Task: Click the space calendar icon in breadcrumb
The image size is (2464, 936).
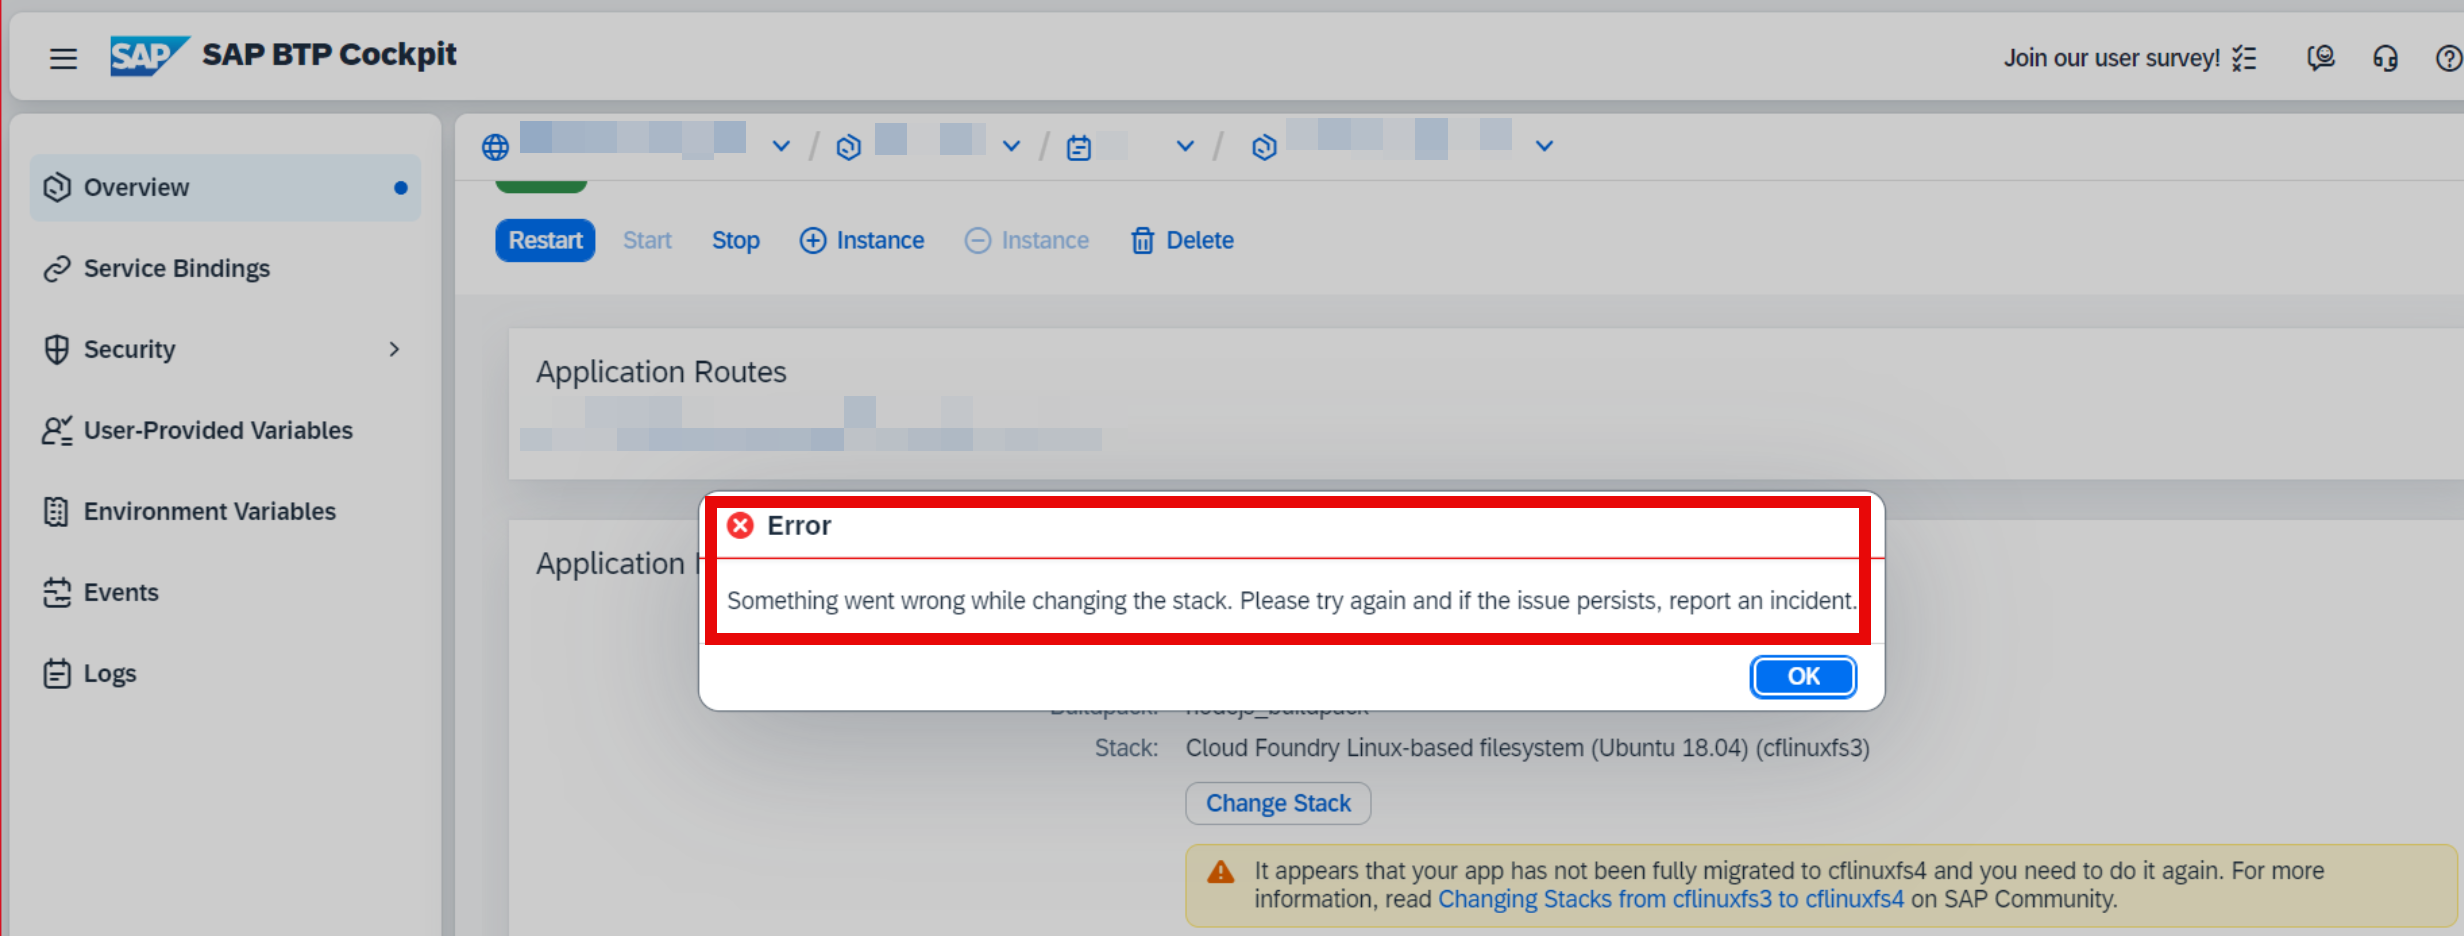Action: coord(1078,147)
